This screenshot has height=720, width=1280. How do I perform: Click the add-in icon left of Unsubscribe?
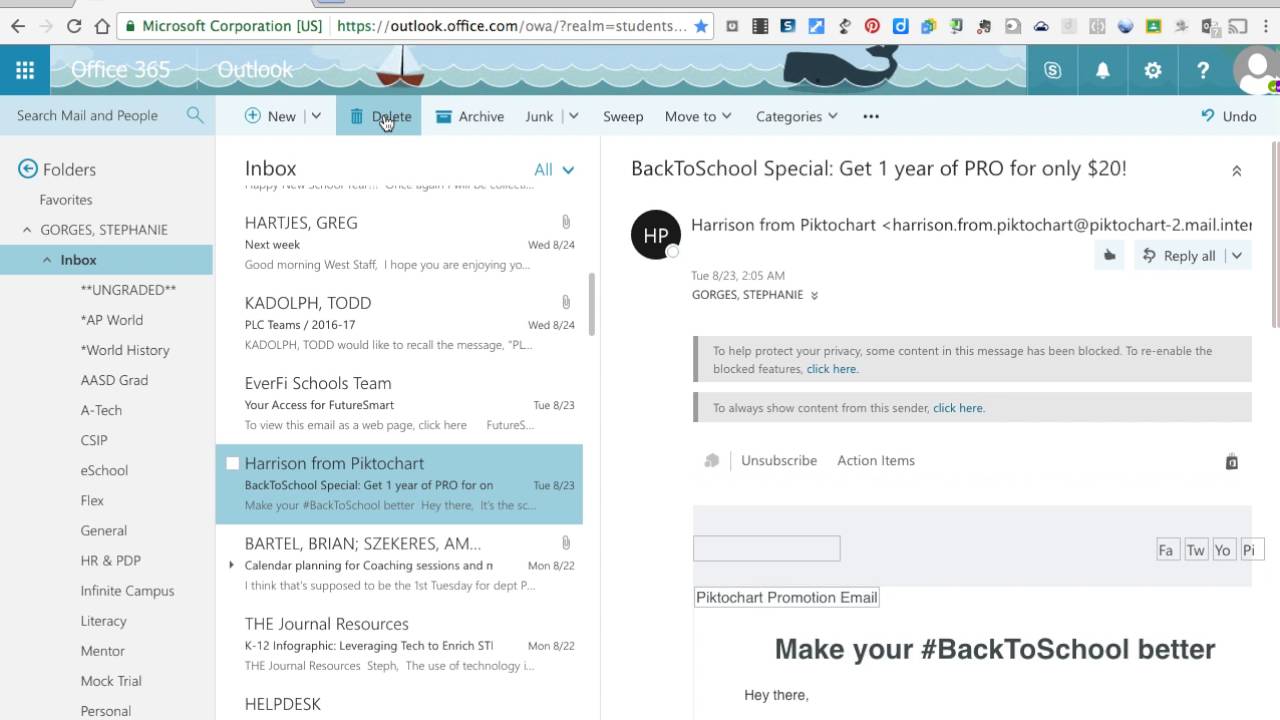point(711,461)
